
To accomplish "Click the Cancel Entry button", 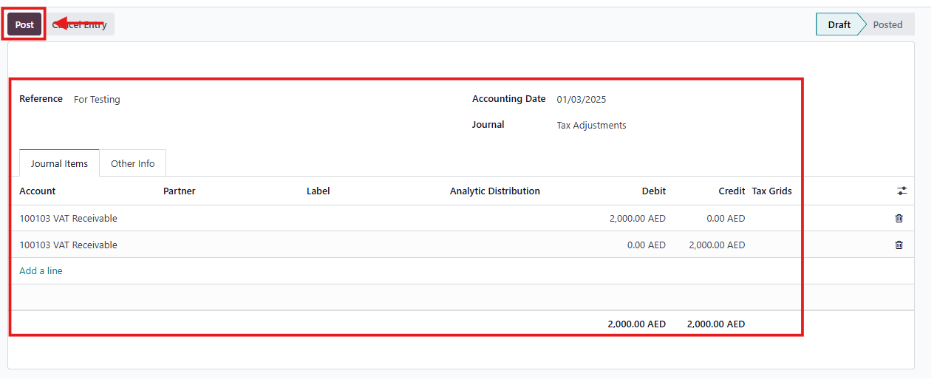I will pos(79,25).
